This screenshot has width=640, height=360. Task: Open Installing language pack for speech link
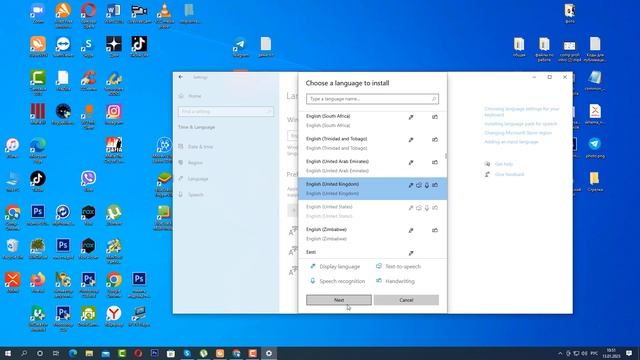(520, 123)
